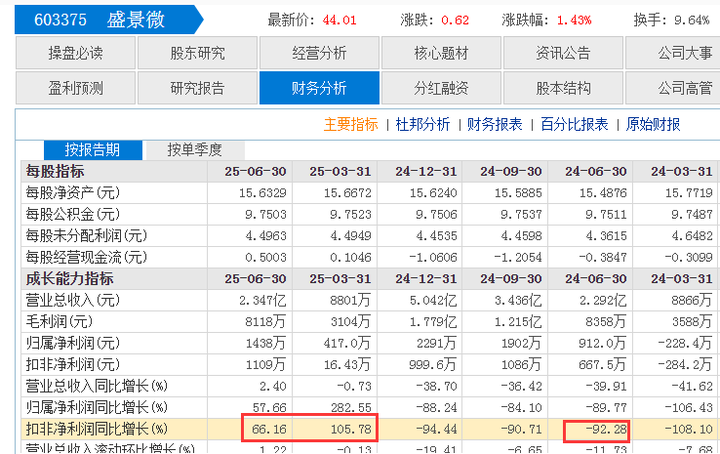The width and height of the screenshot is (720, 454).
Task: Click the value -92.28
Action: [x=606, y=429]
